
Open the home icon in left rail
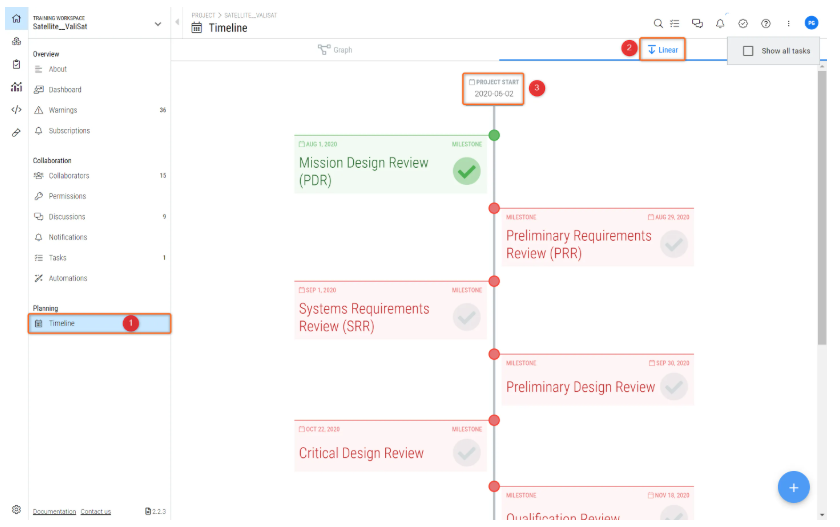(x=16, y=18)
